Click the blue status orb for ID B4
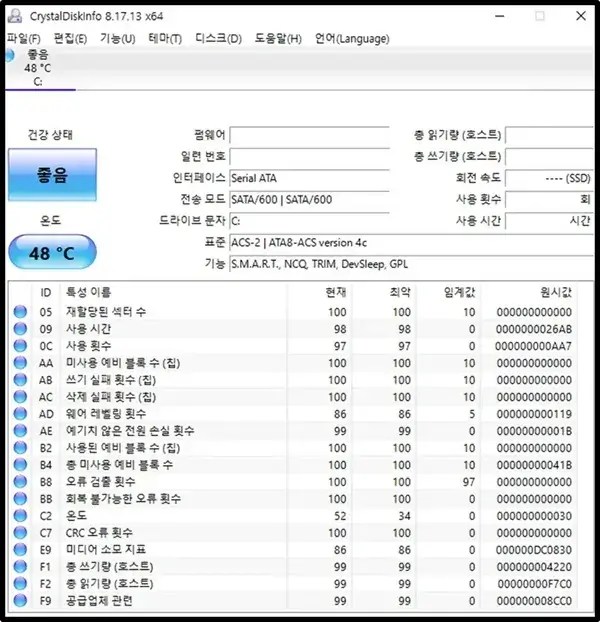 click(20, 465)
